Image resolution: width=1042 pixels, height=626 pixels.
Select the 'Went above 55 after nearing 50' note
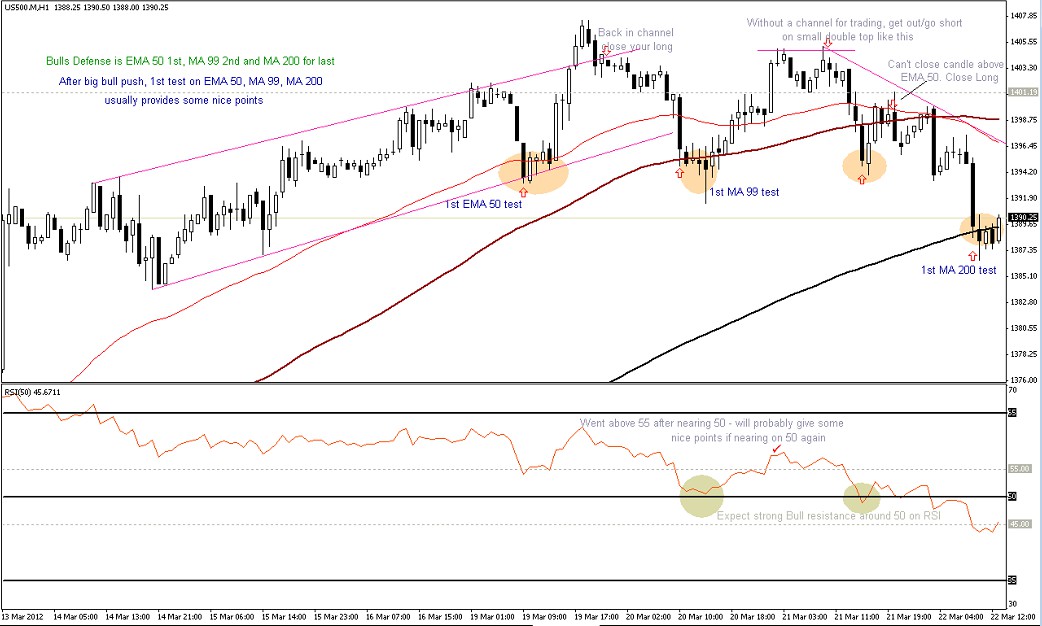711,423
